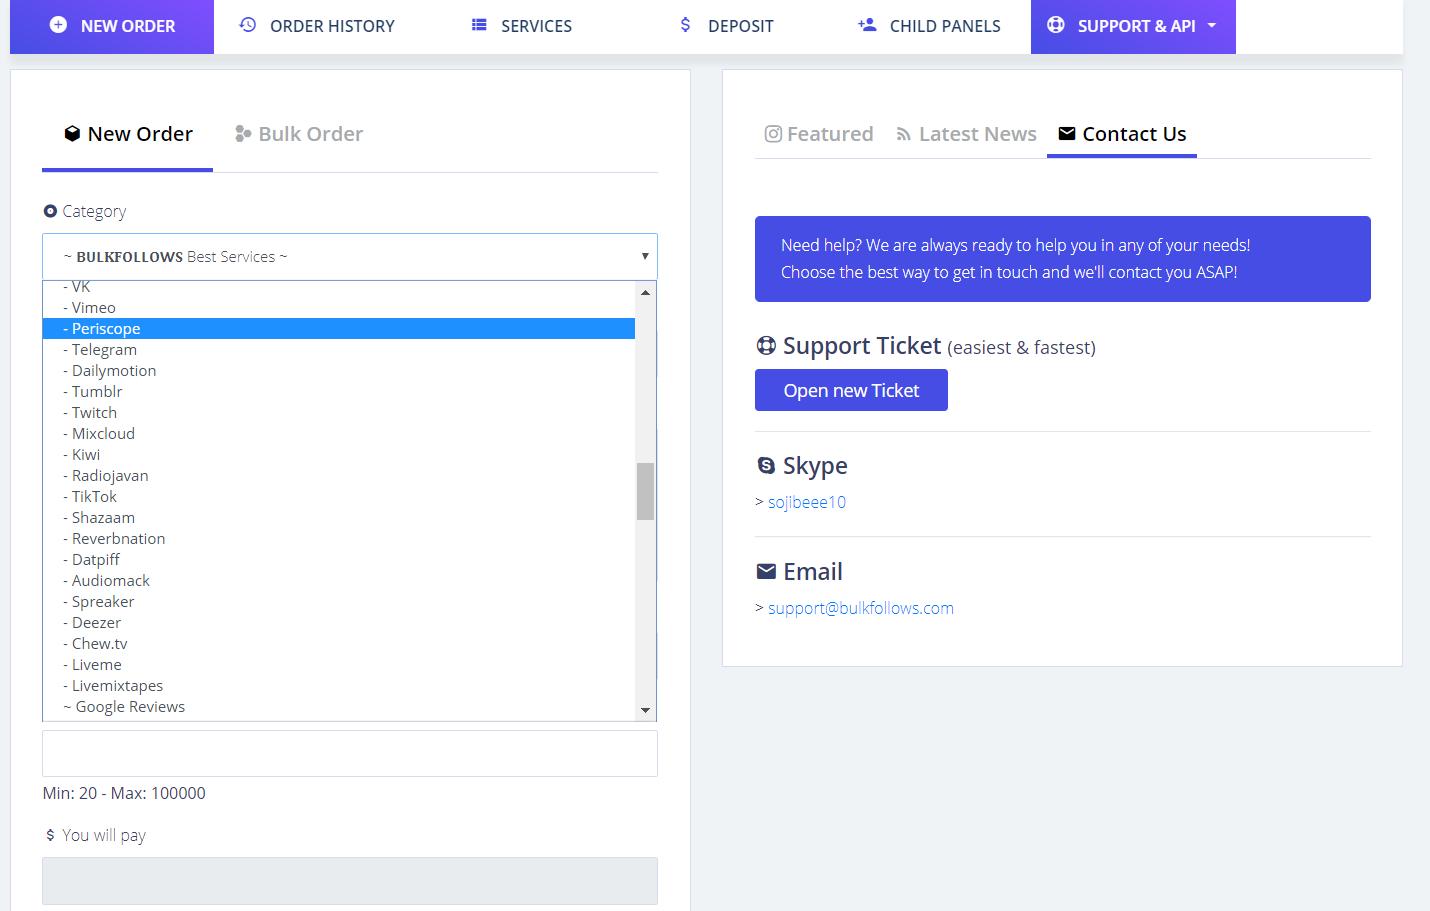Click the plus icon on New Order

pos(58,25)
